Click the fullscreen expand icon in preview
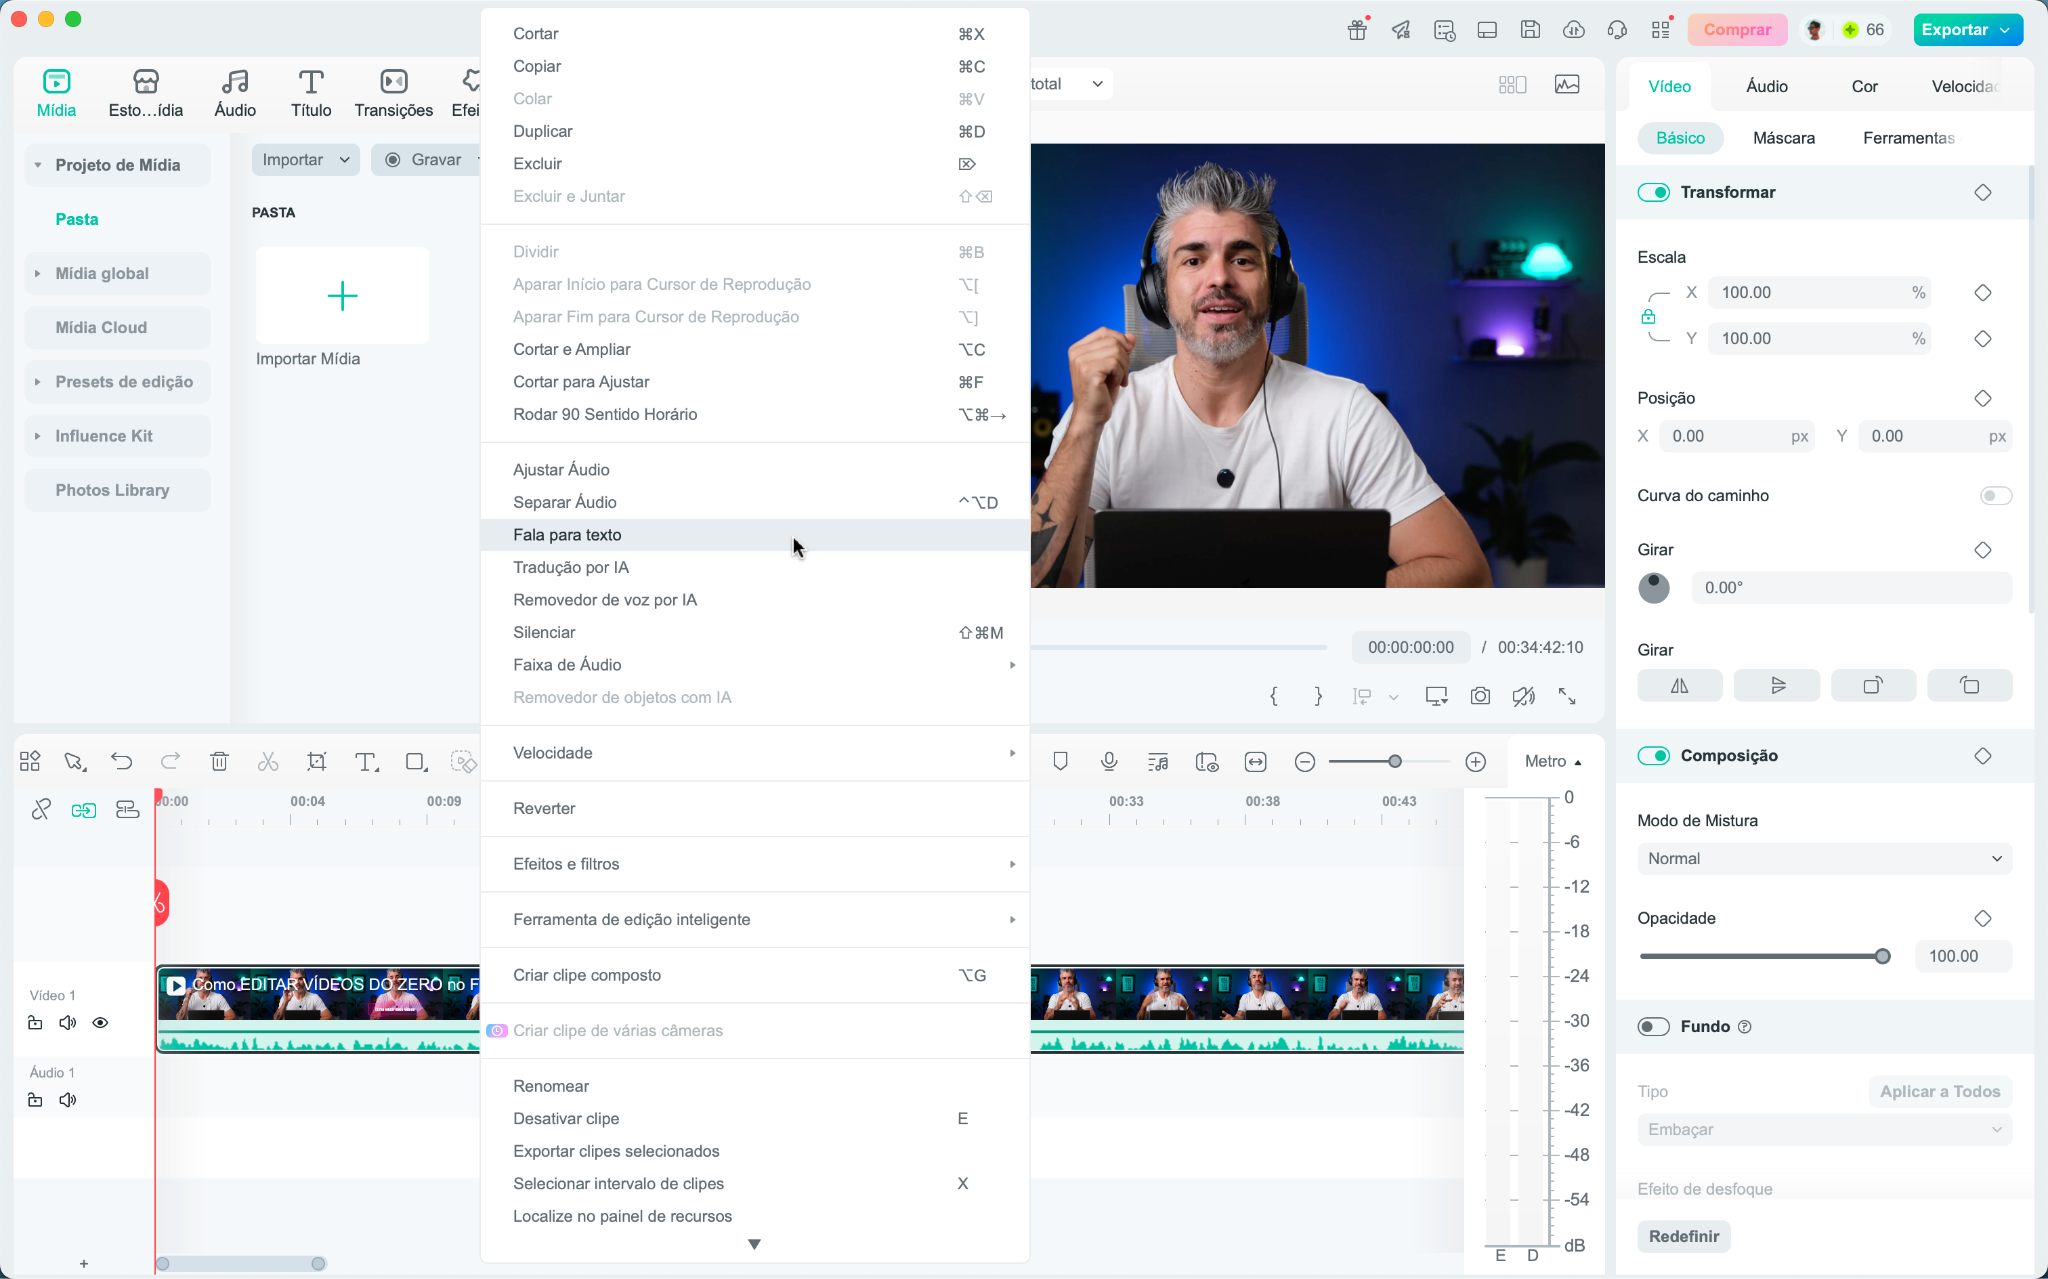The width and height of the screenshot is (2048, 1279). pos(1567,696)
